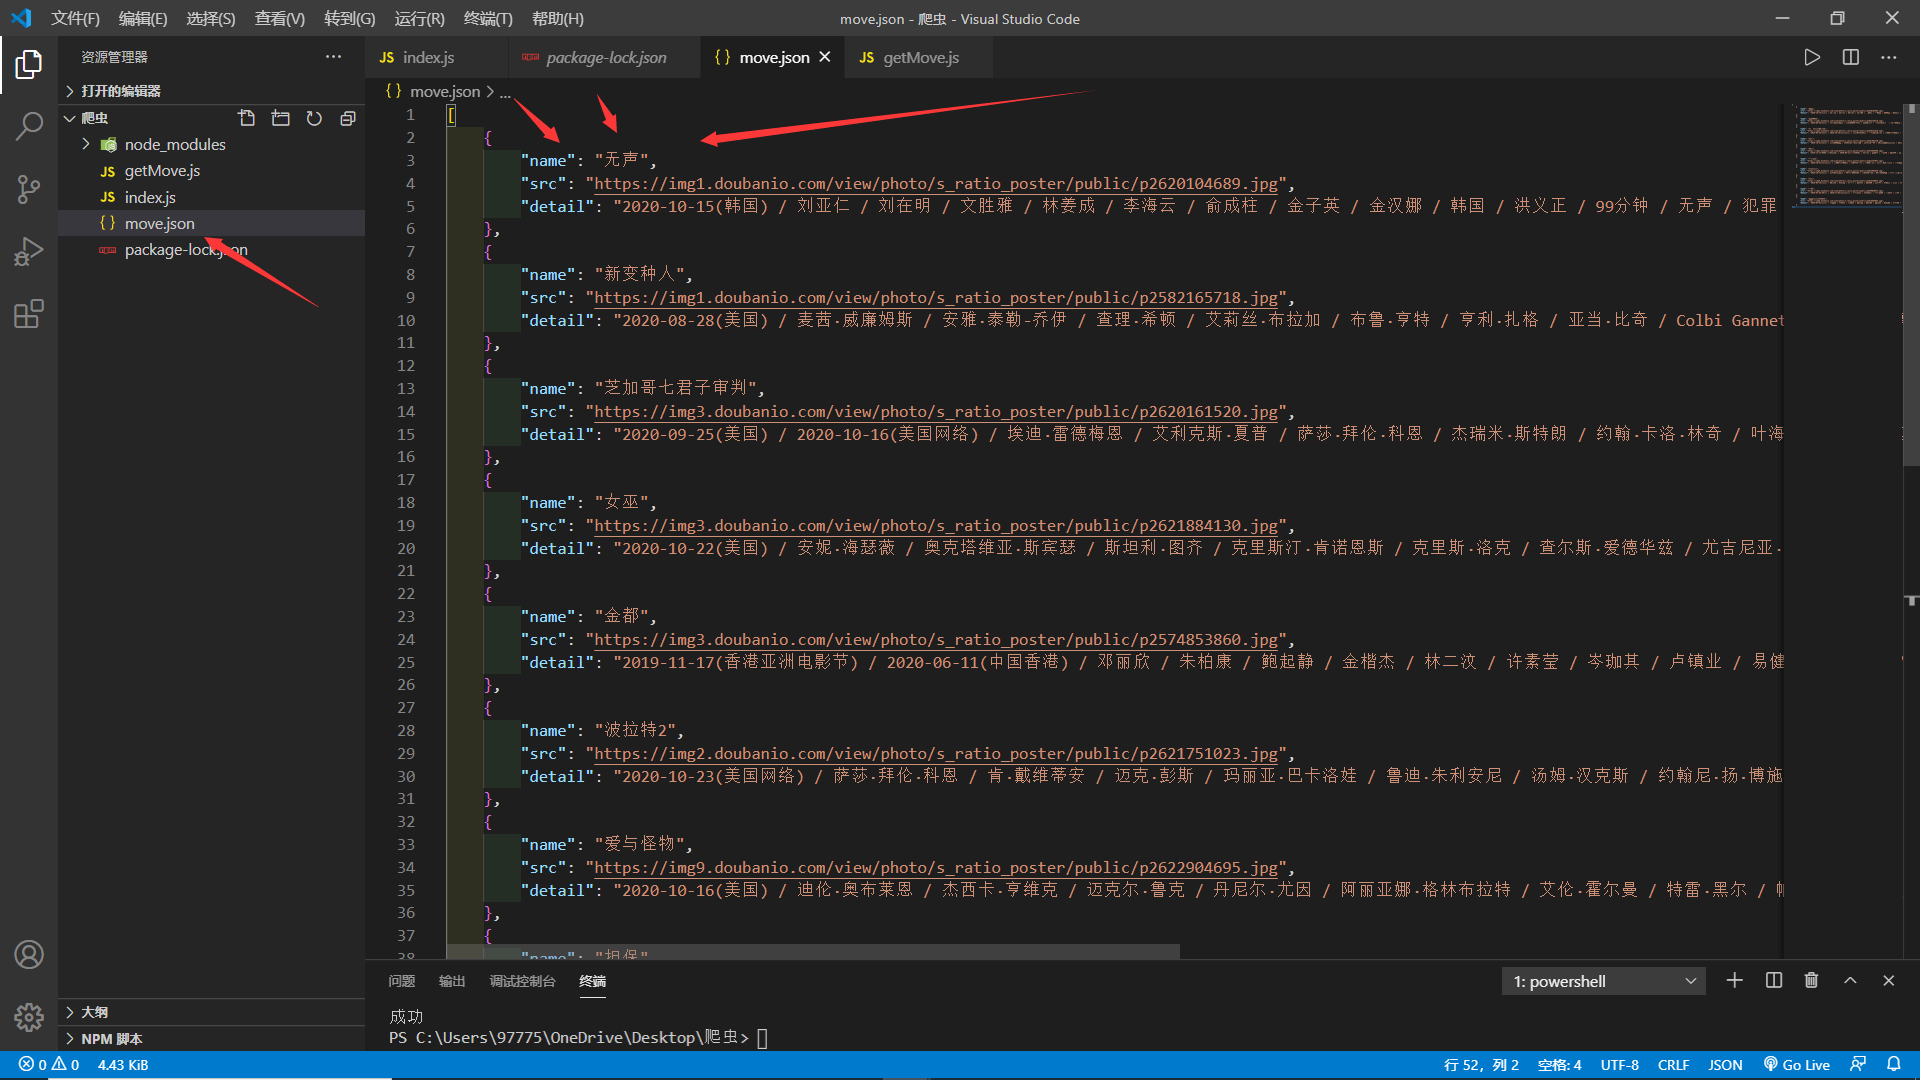Open Source Control view
The image size is (1920, 1080).
click(x=28, y=189)
